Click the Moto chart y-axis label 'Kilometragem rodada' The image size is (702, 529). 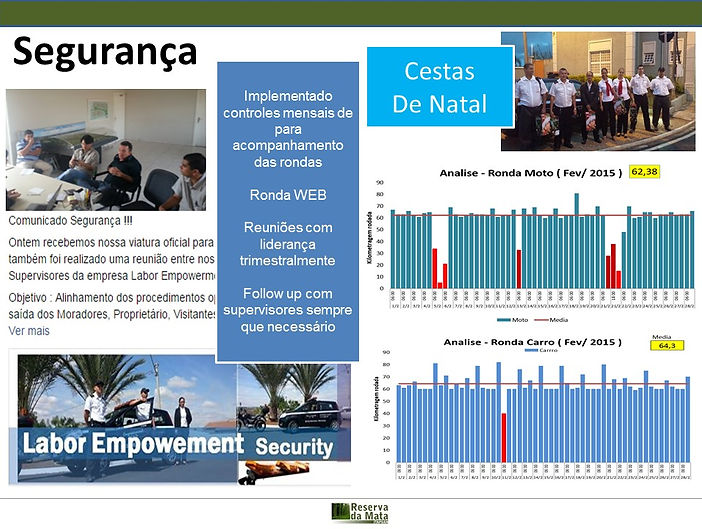click(x=370, y=238)
